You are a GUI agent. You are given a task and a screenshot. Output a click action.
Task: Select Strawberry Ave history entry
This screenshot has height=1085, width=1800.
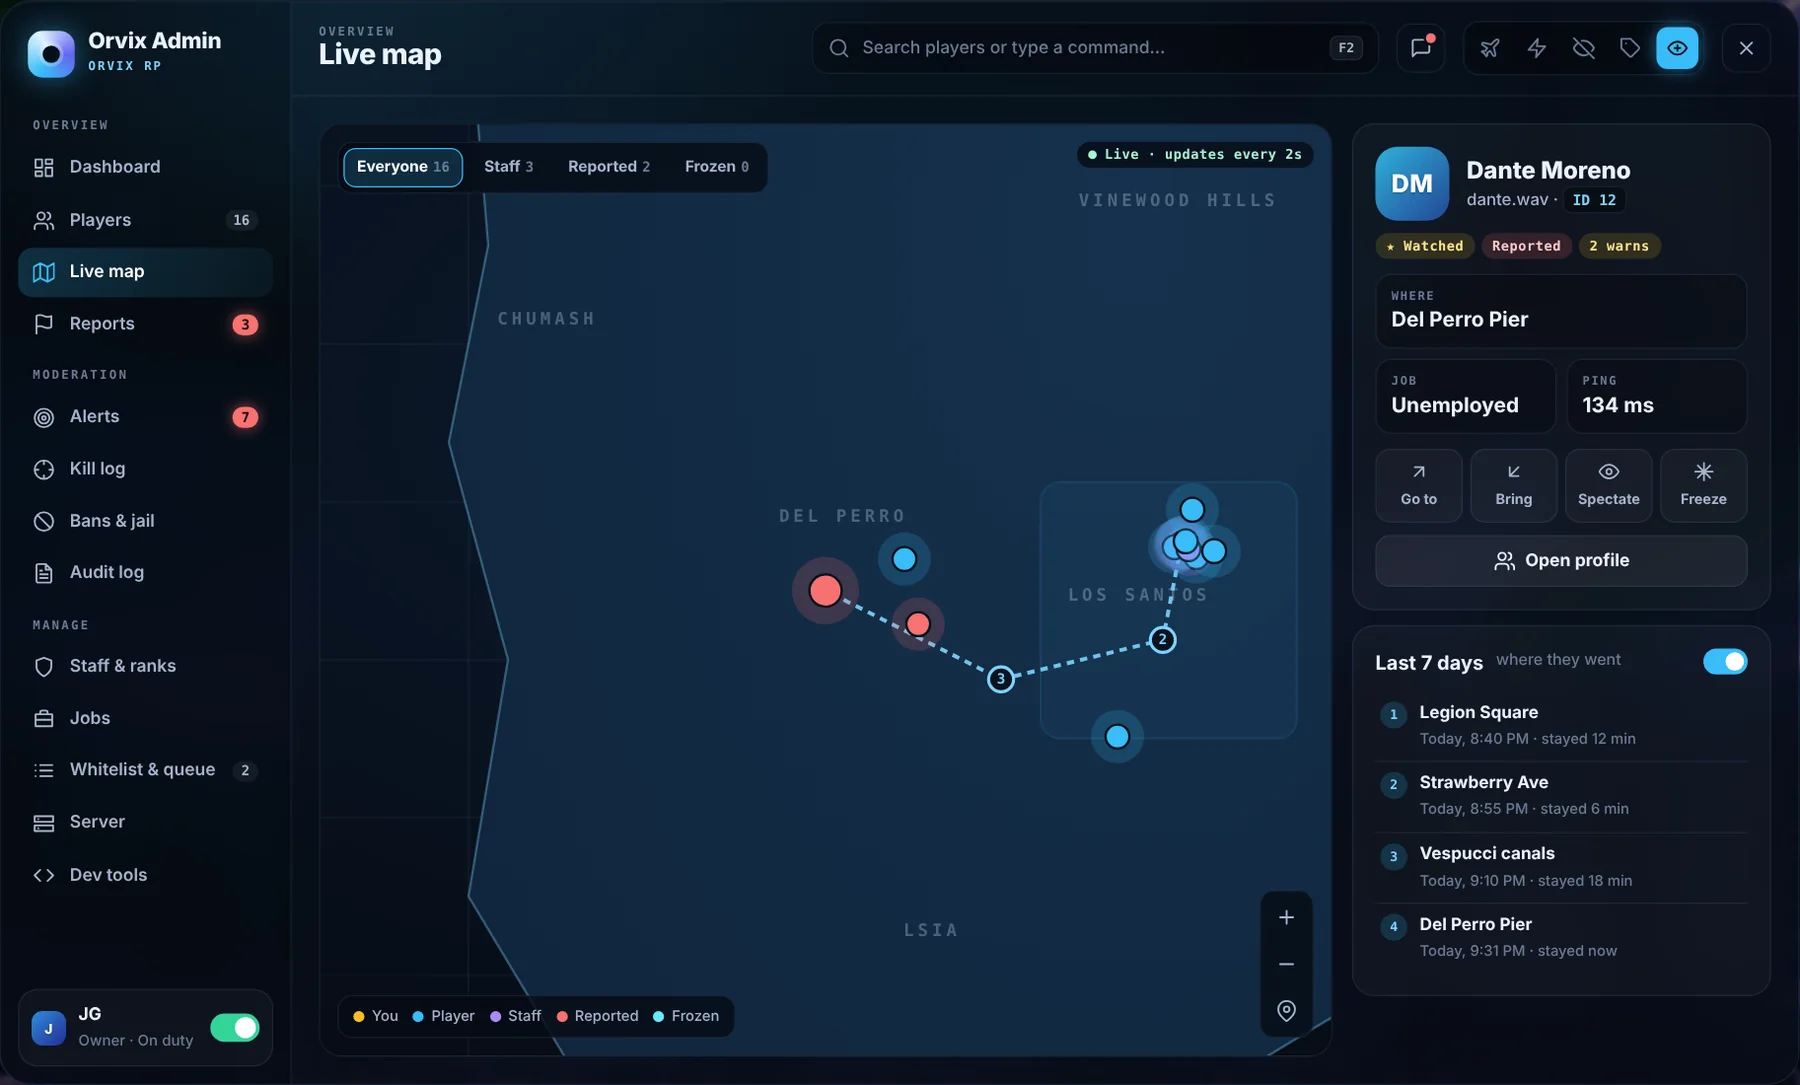pyautogui.click(x=1561, y=796)
